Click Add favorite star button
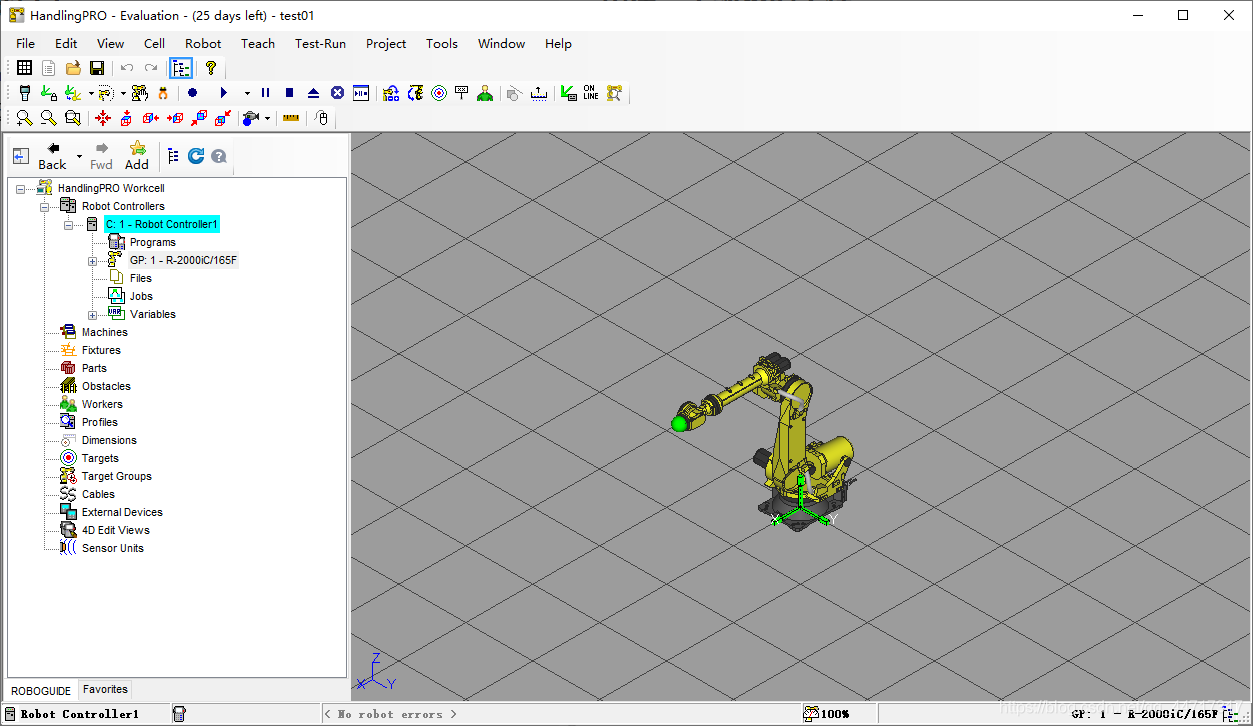Image resolution: width=1253 pixels, height=726 pixels. [x=137, y=156]
